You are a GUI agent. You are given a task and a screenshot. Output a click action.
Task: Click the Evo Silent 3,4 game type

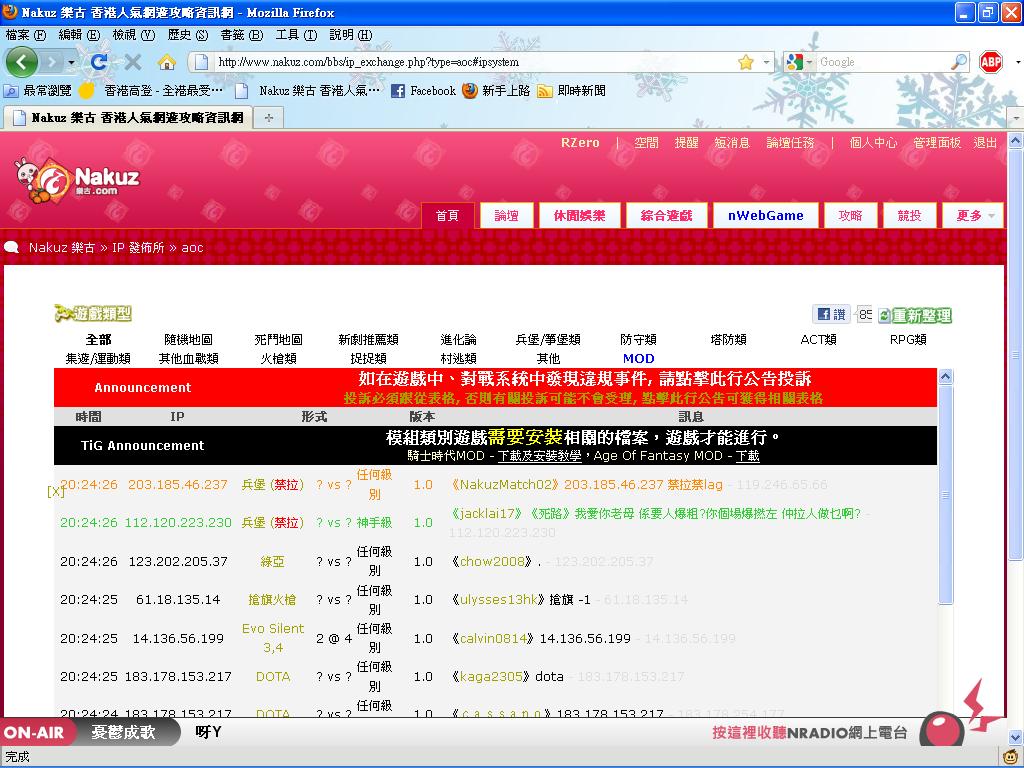point(273,638)
